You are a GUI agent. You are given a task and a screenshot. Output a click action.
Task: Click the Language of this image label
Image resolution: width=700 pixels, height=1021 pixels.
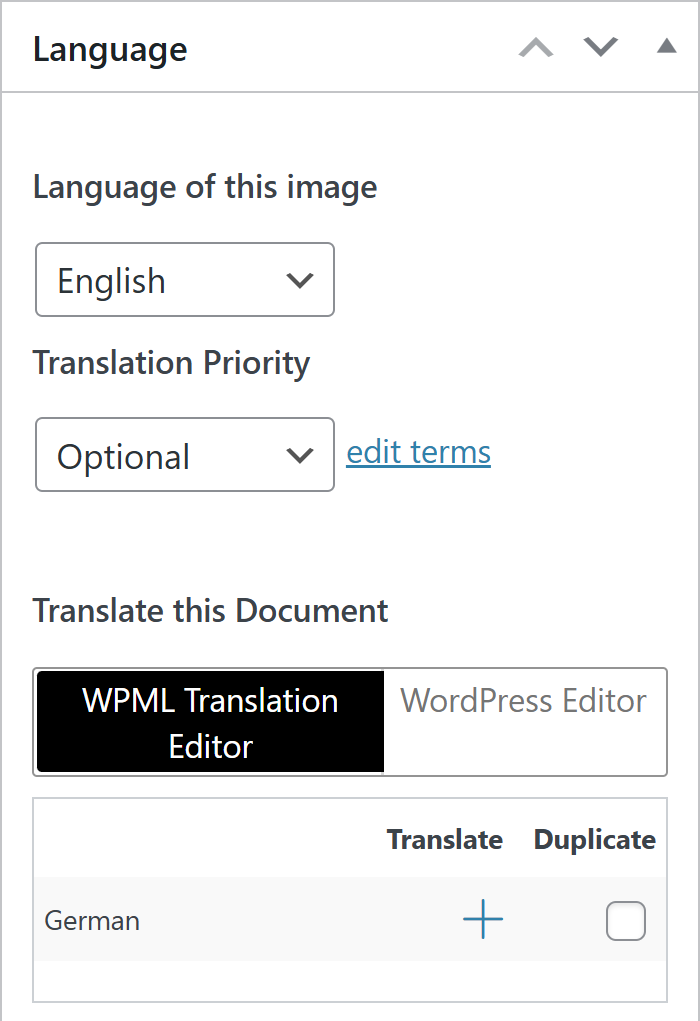pyautogui.click(x=205, y=188)
